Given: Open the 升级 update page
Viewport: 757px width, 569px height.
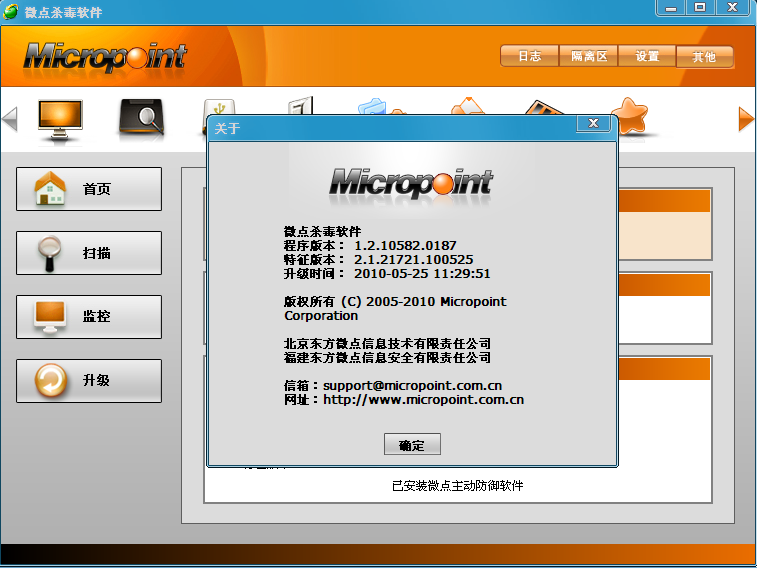Looking at the screenshot, I should tap(89, 381).
